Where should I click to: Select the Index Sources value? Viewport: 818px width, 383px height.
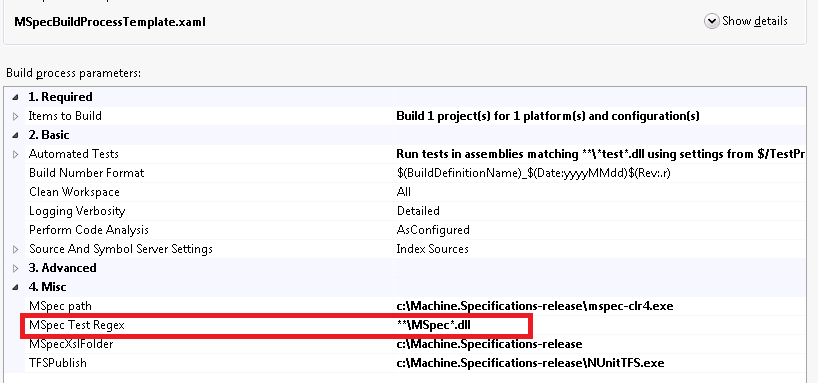[432, 249]
